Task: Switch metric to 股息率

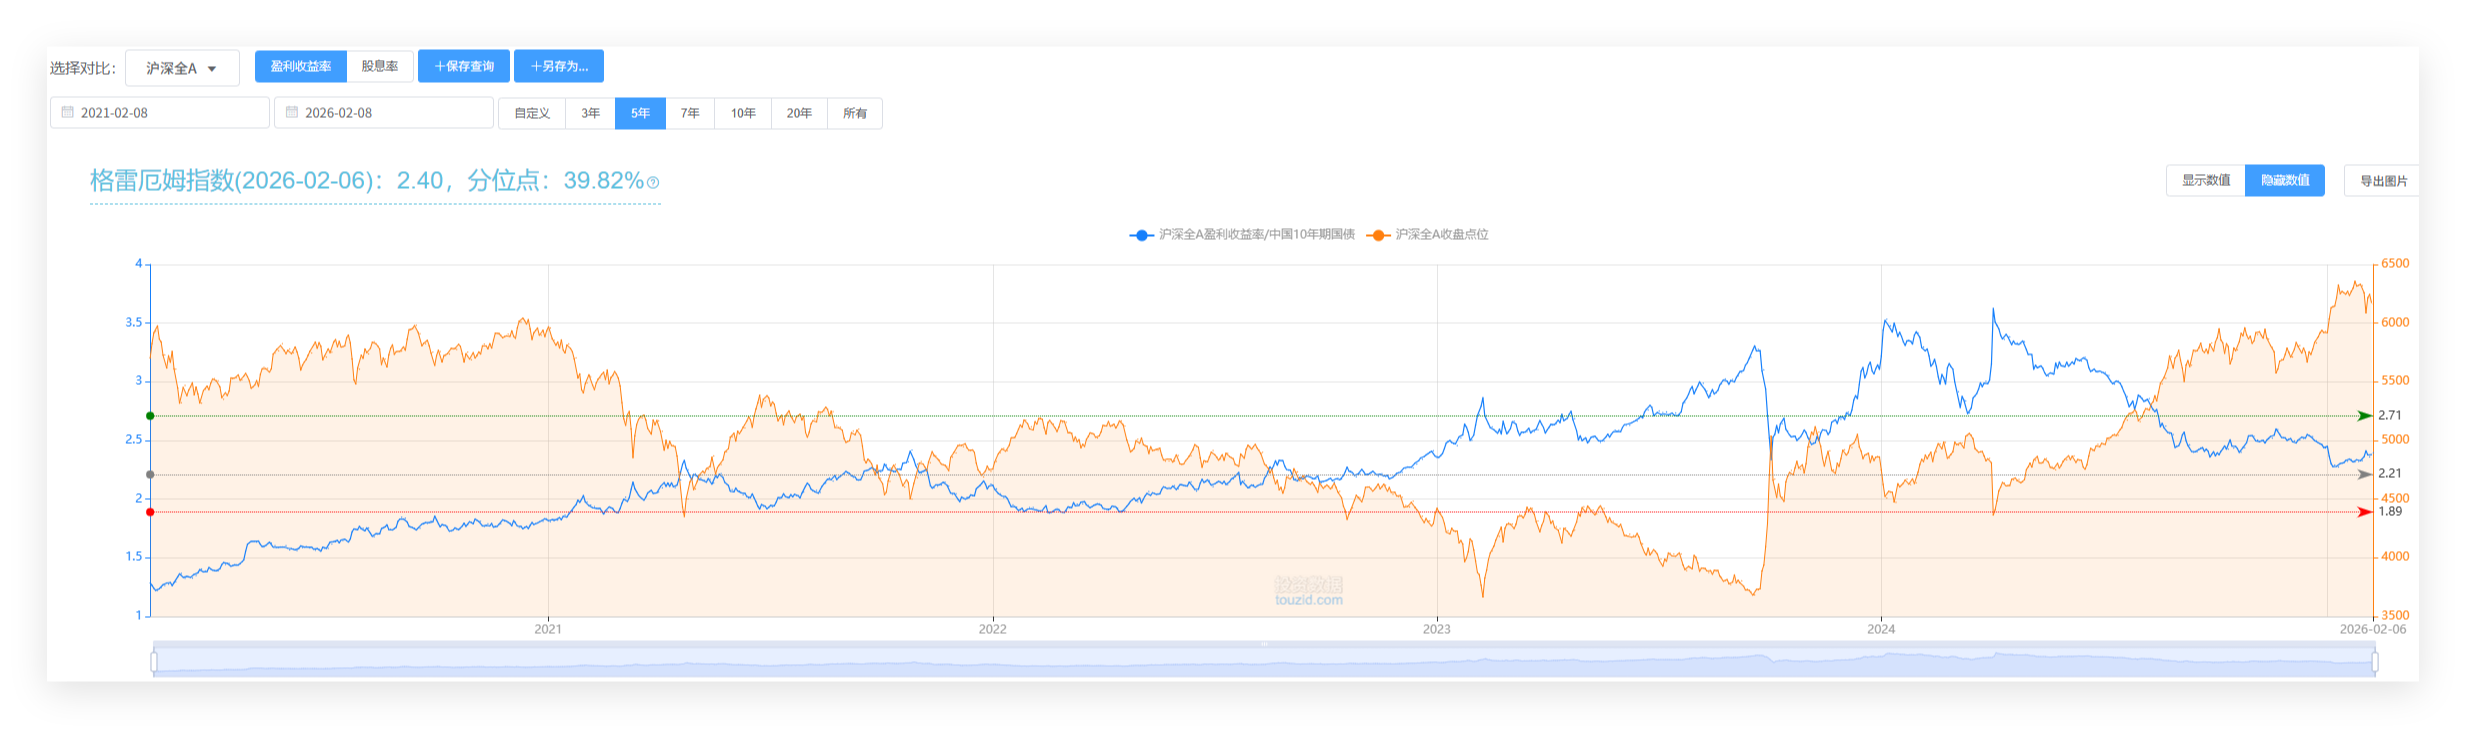Action: pos(380,66)
